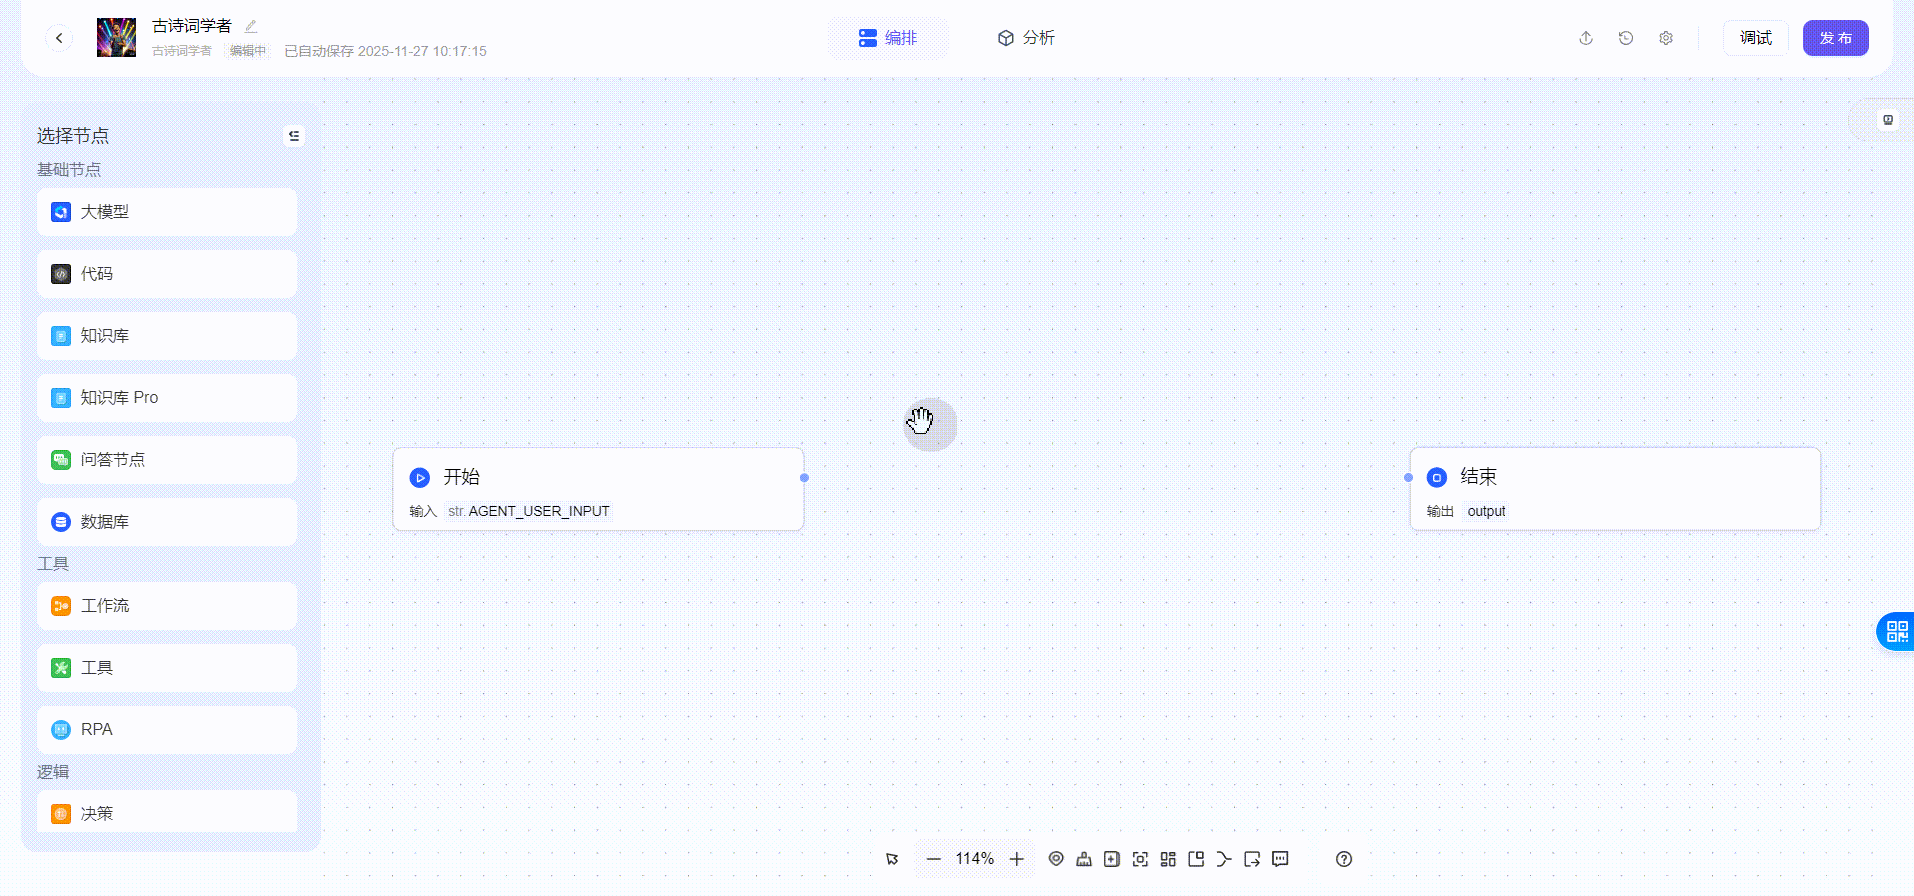Edit the agent name with pencil icon
Screen dimensions: 1914x896
click(x=251, y=26)
